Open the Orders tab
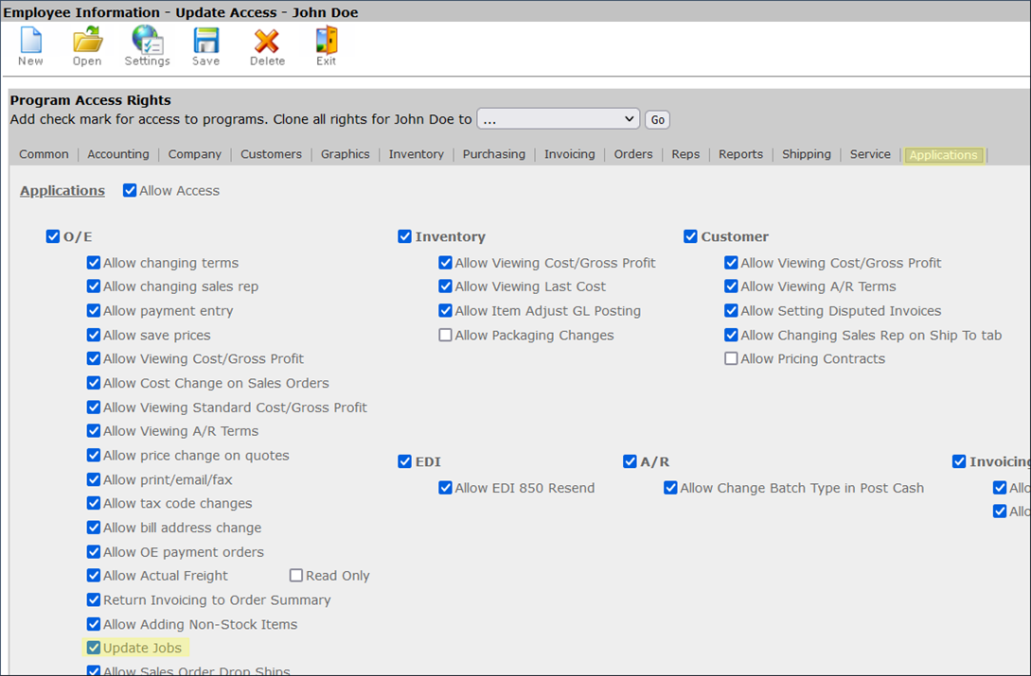The height and width of the screenshot is (676, 1031). point(633,154)
